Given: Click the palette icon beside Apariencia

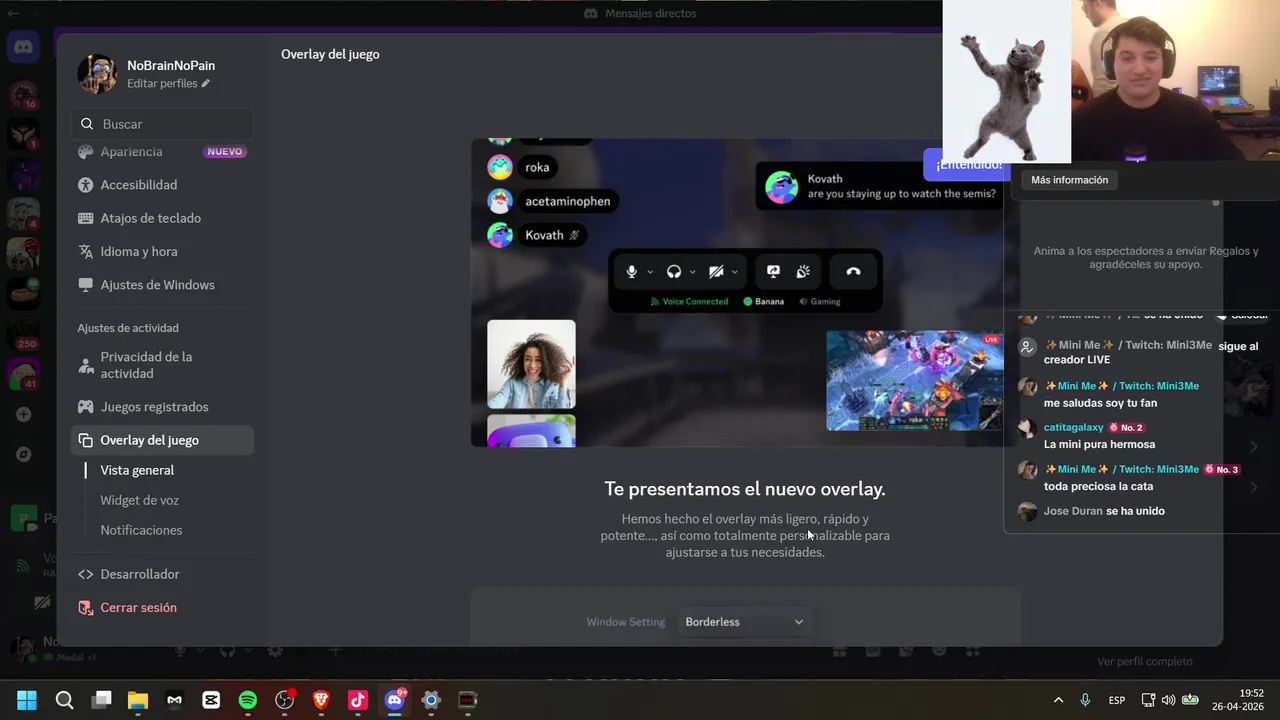Looking at the screenshot, I should point(86,152).
